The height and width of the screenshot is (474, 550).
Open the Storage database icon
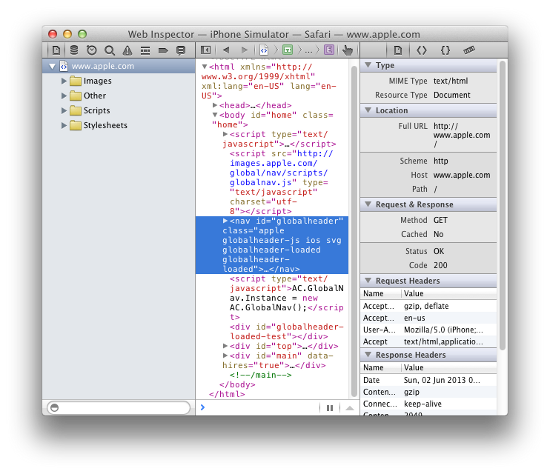pyautogui.click(x=74, y=51)
